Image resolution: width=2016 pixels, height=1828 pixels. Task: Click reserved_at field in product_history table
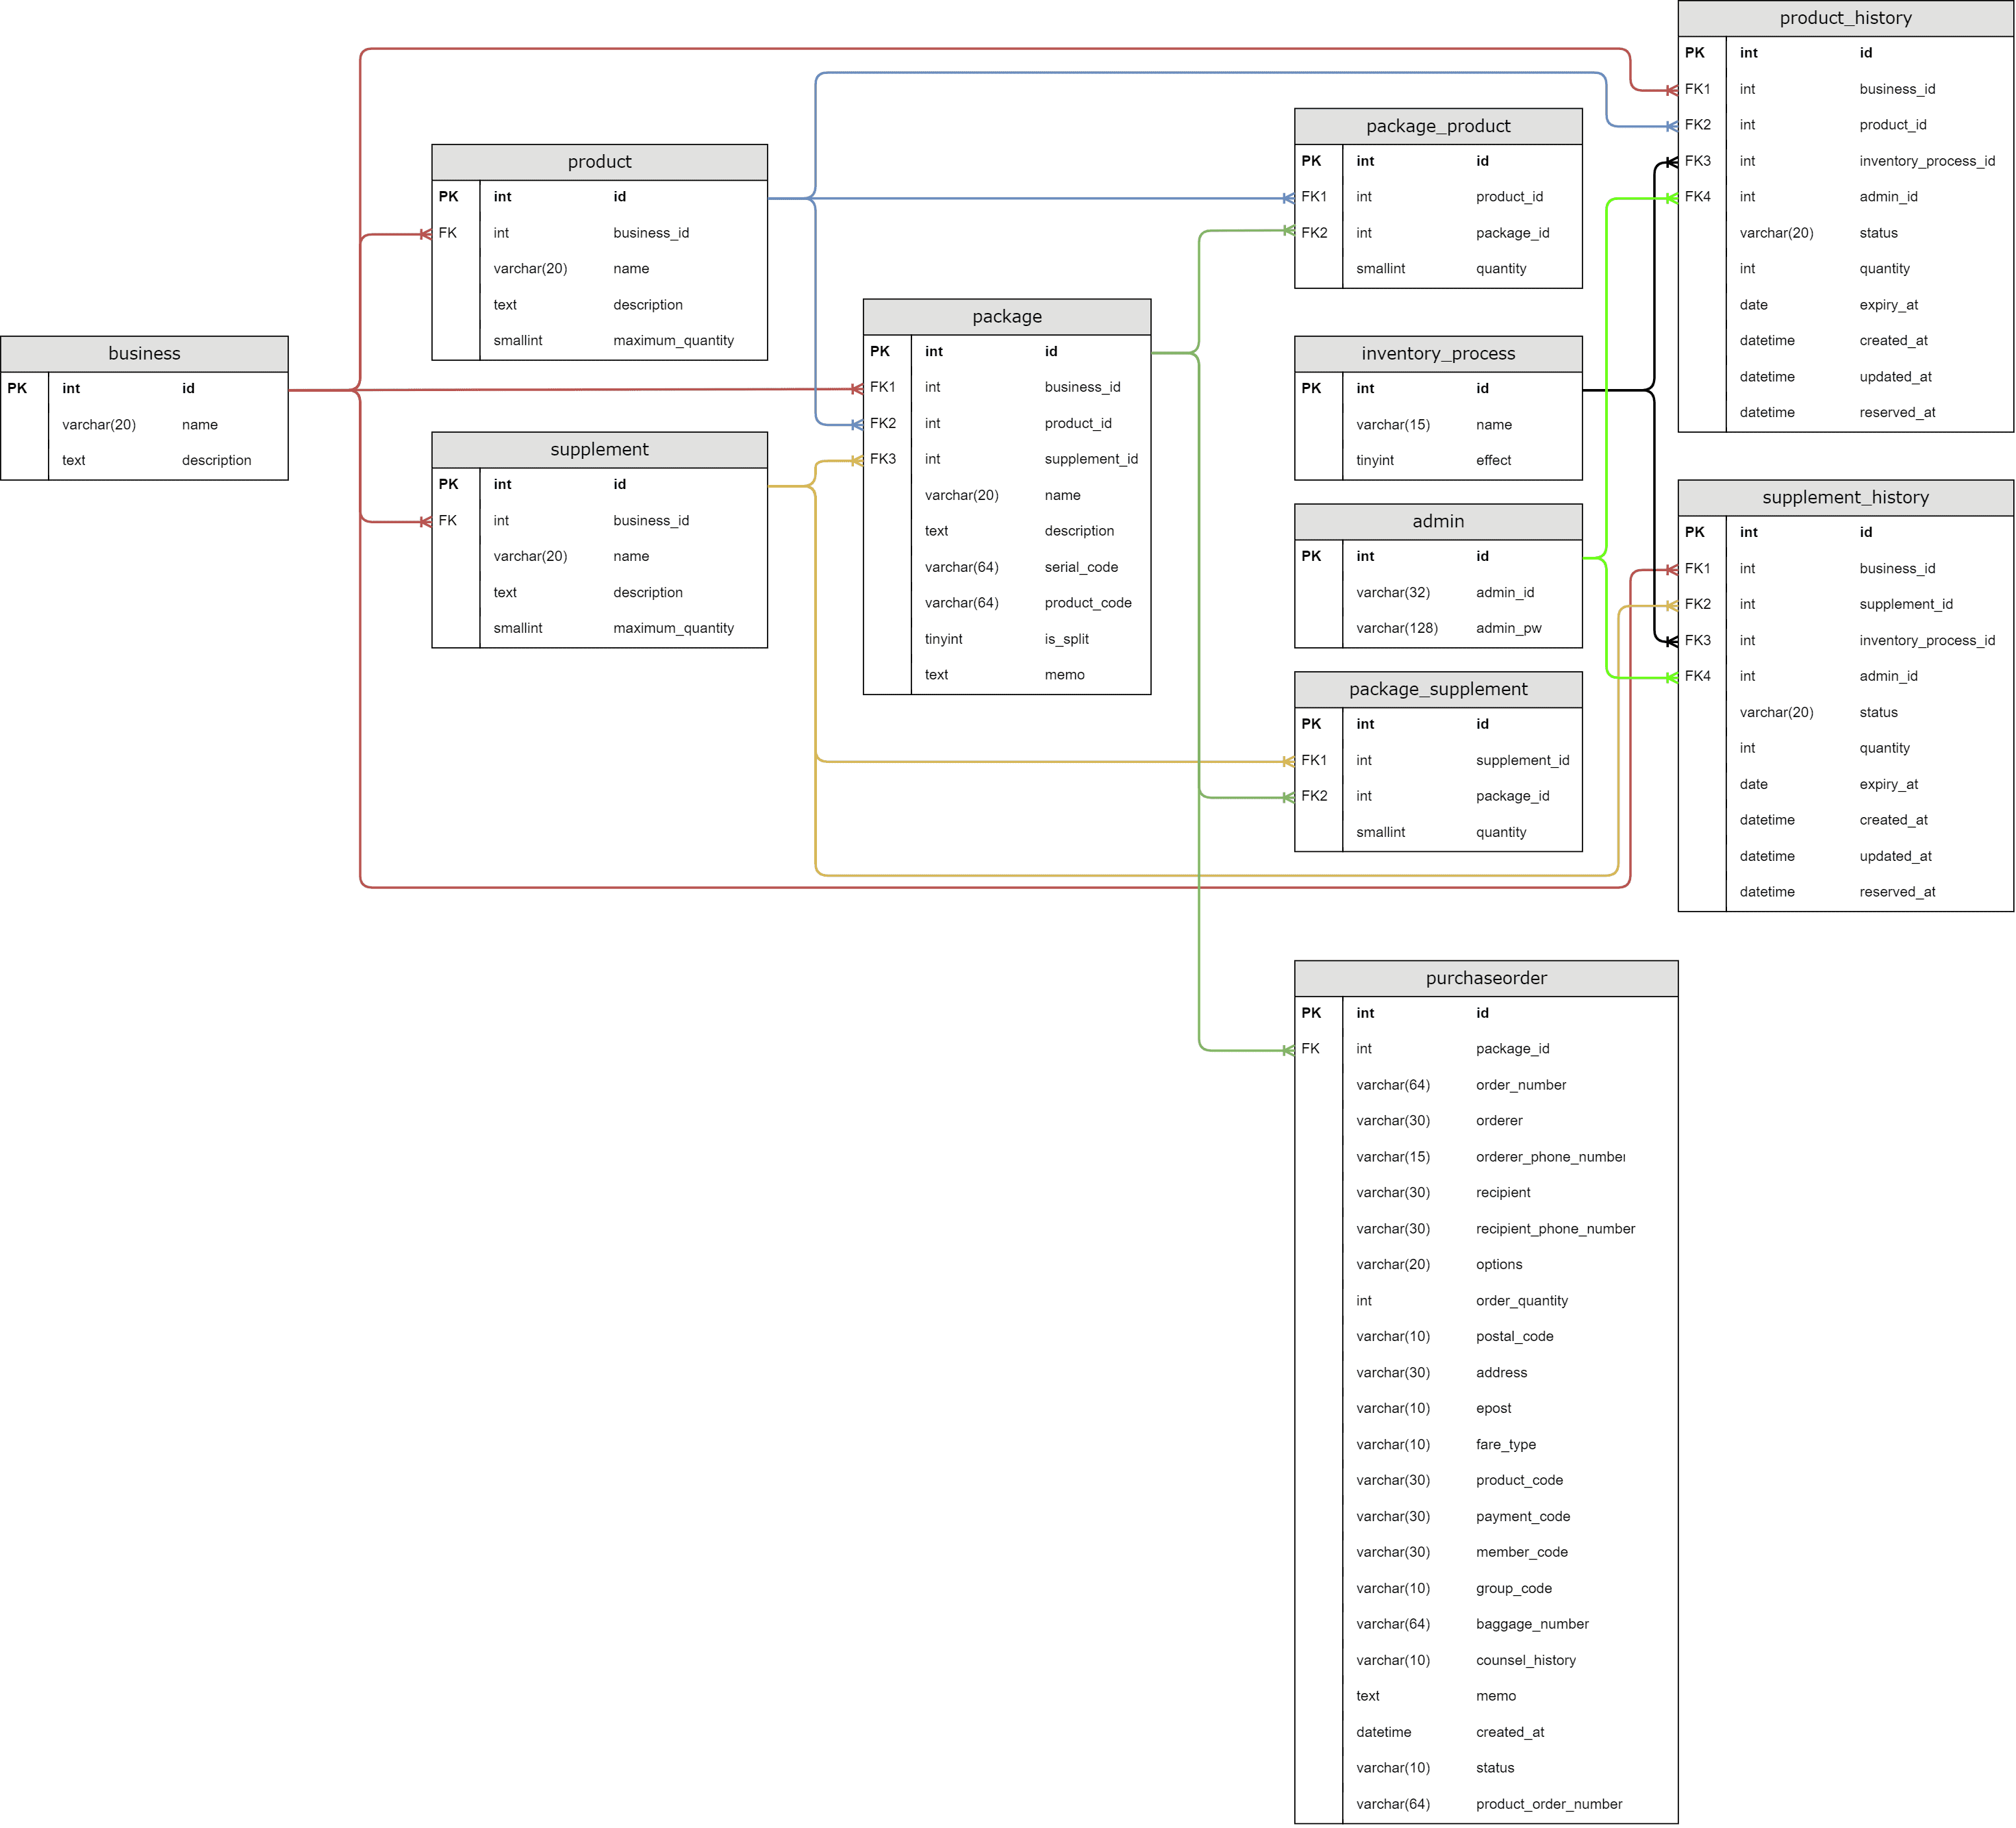tap(1897, 413)
